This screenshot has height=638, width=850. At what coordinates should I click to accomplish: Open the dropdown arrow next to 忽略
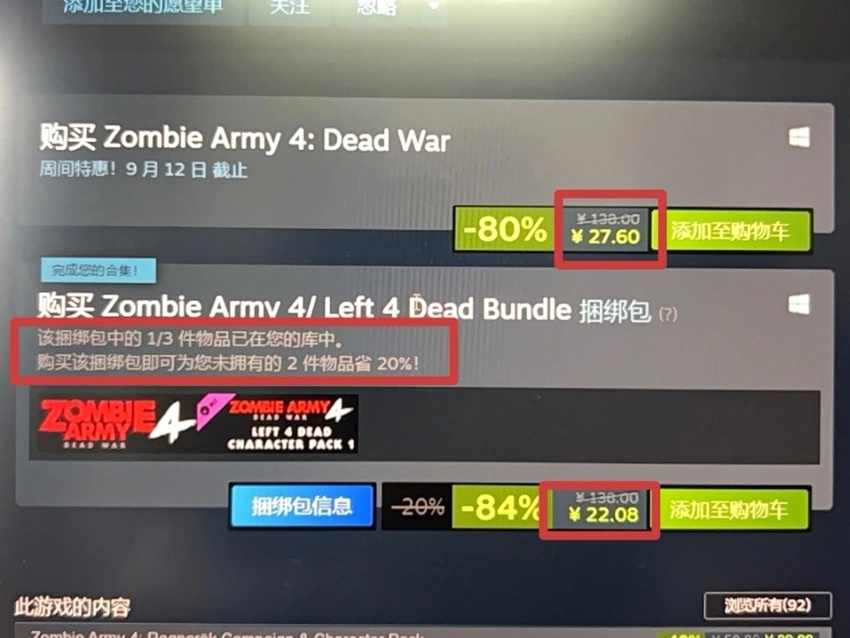[434, 5]
